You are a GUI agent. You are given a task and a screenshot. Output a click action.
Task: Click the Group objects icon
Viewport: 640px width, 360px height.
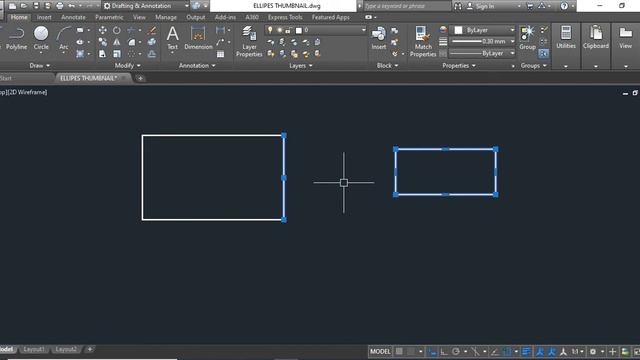pos(527,38)
